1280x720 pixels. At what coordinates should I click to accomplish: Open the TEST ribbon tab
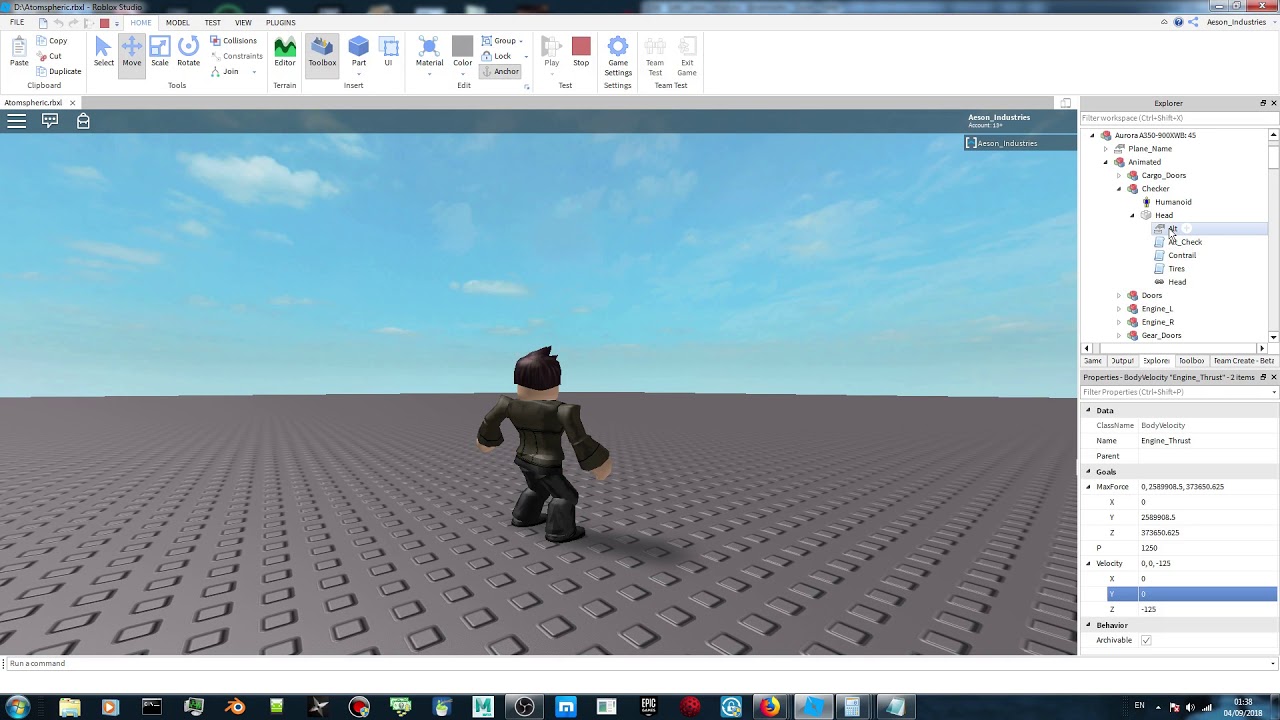click(x=213, y=22)
